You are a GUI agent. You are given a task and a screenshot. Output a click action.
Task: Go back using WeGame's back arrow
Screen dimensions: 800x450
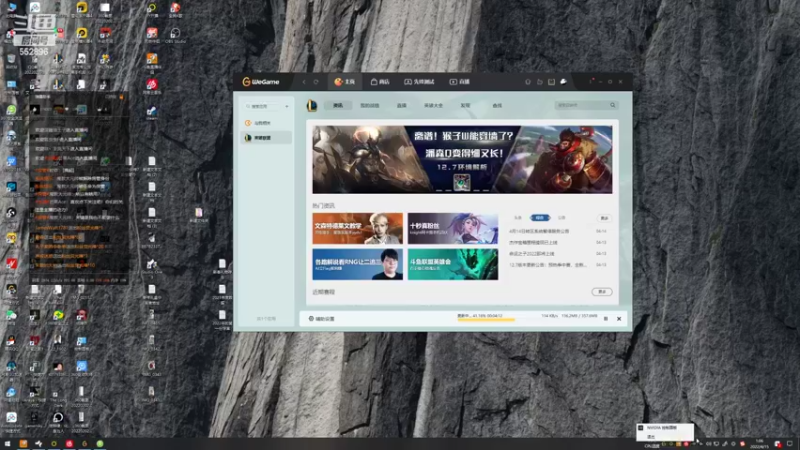pyautogui.click(x=304, y=82)
